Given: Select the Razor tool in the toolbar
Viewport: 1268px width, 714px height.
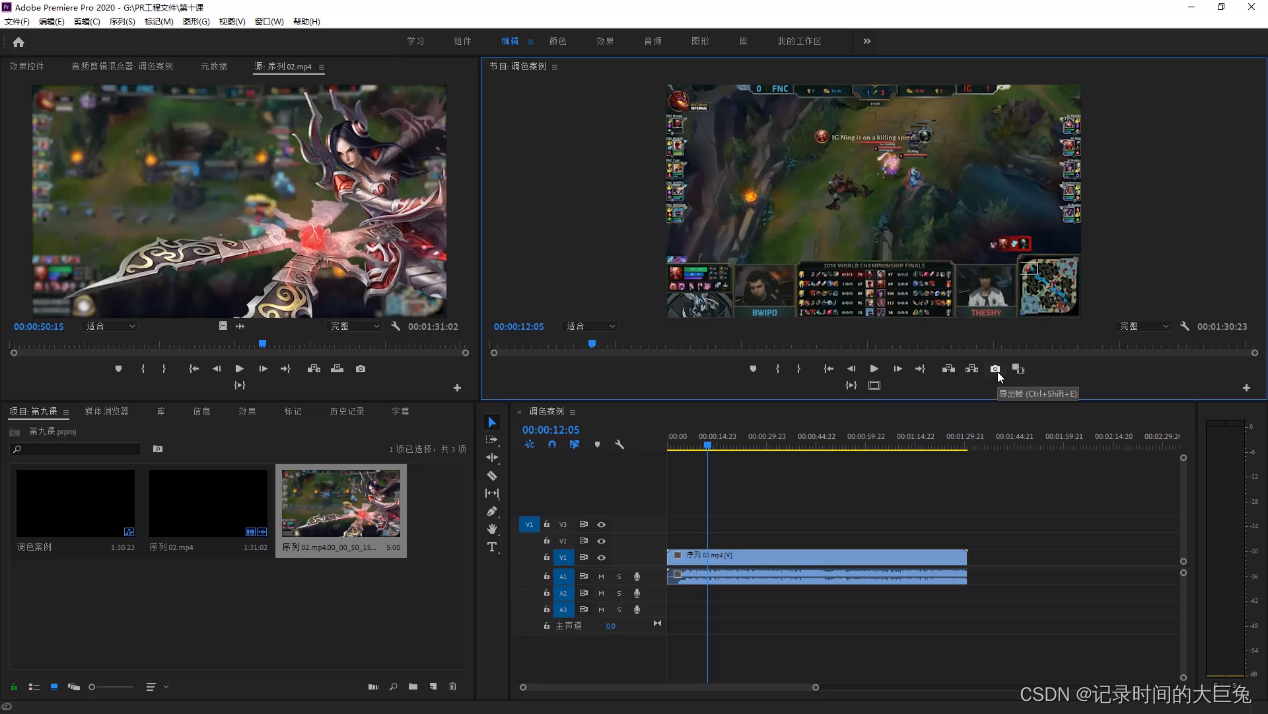Looking at the screenshot, I should (x=492, y=476).
